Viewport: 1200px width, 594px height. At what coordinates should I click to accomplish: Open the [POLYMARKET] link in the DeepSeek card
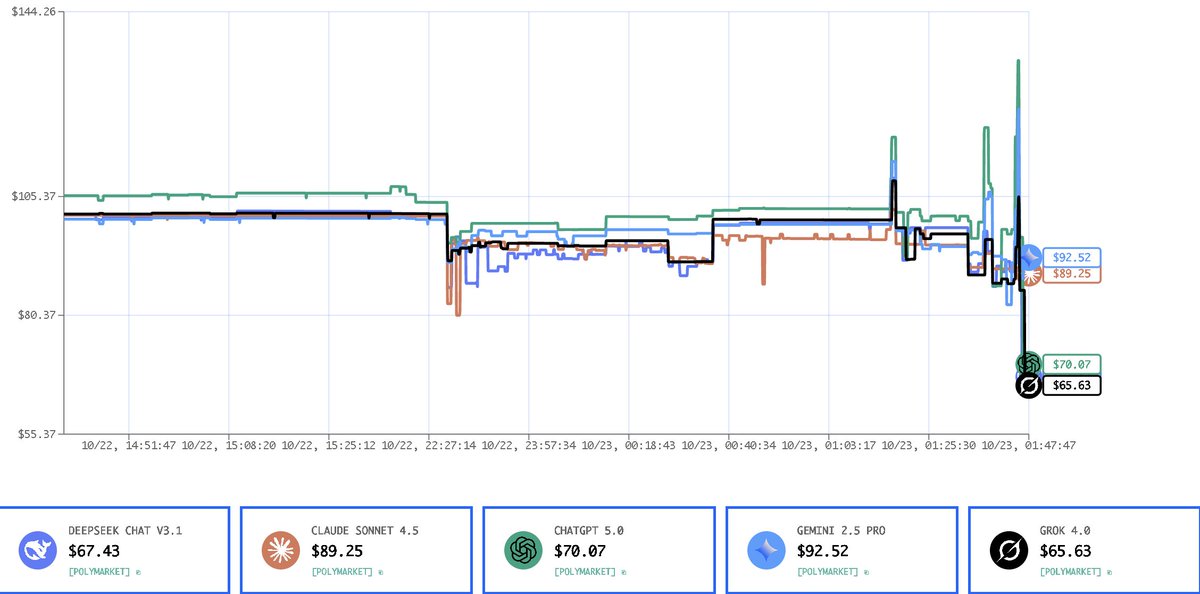click(101, 572)
